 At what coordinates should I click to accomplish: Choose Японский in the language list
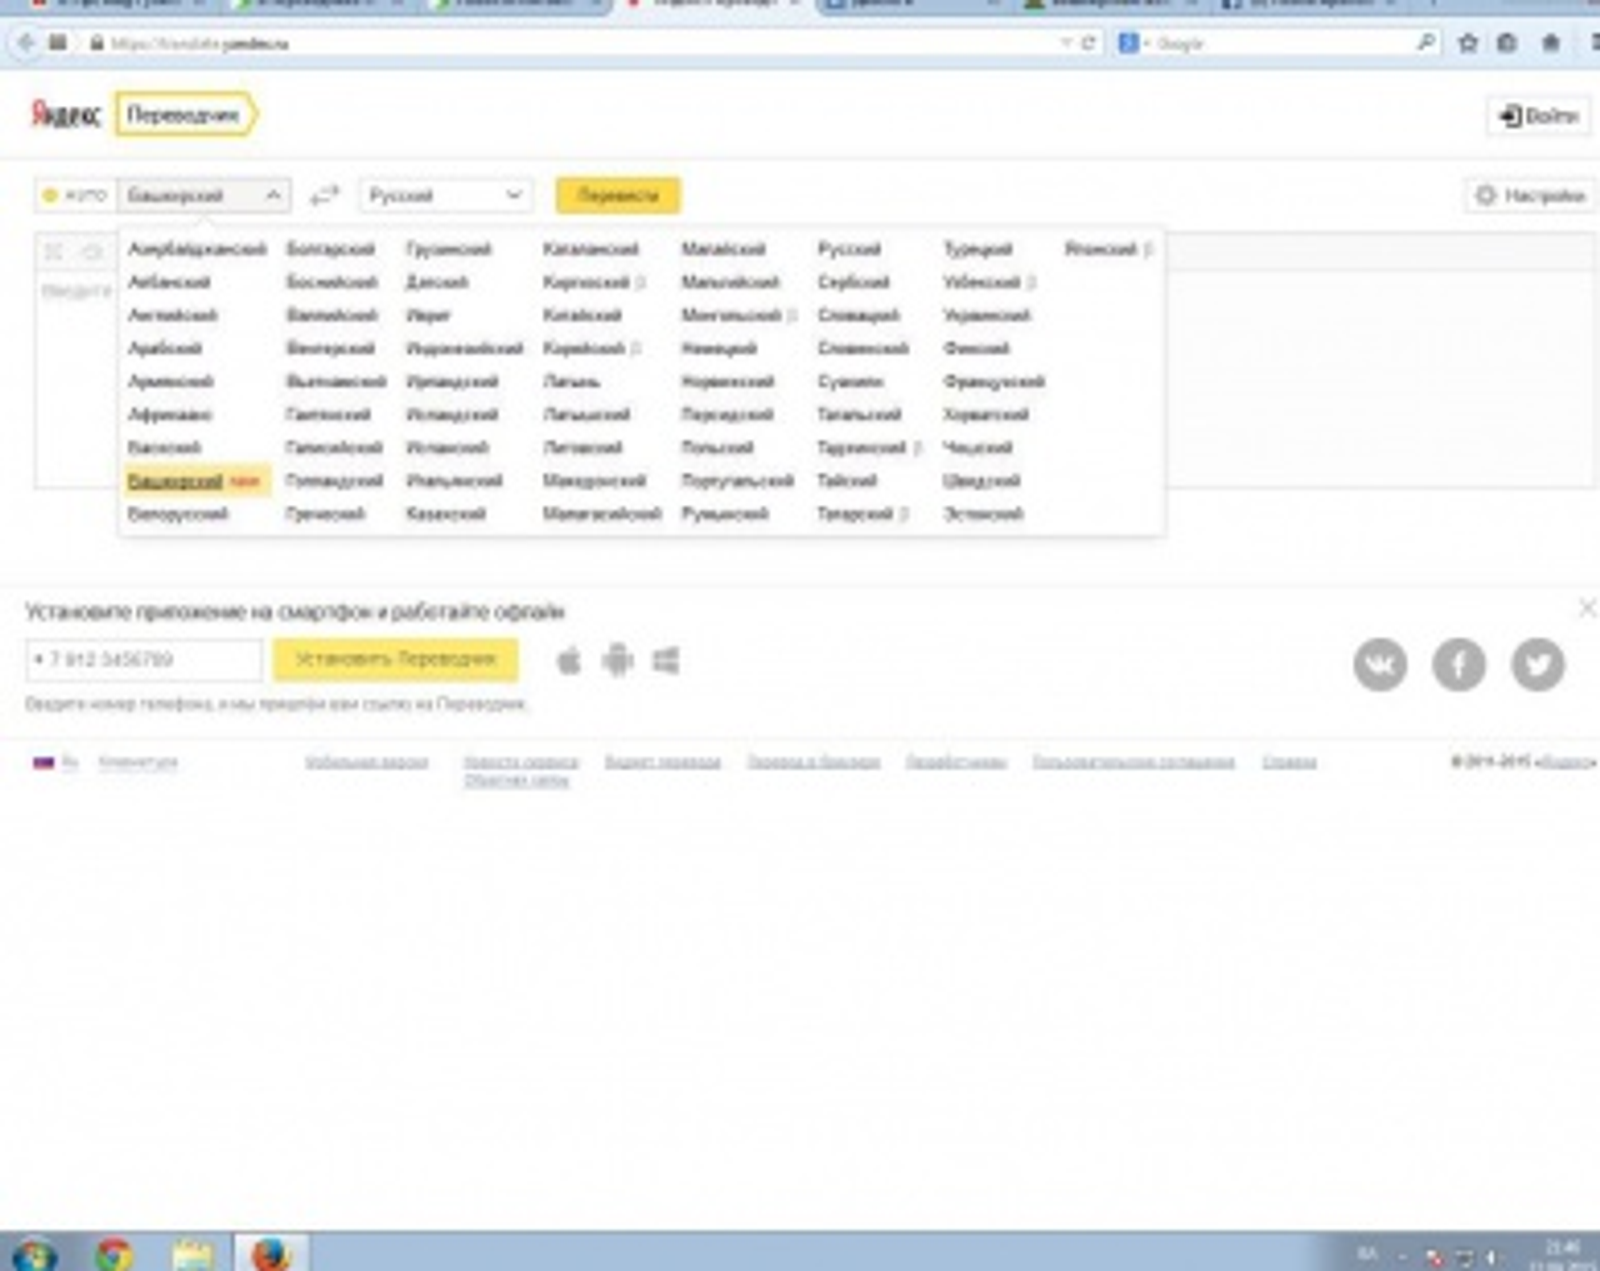[x=1100, y=249]
